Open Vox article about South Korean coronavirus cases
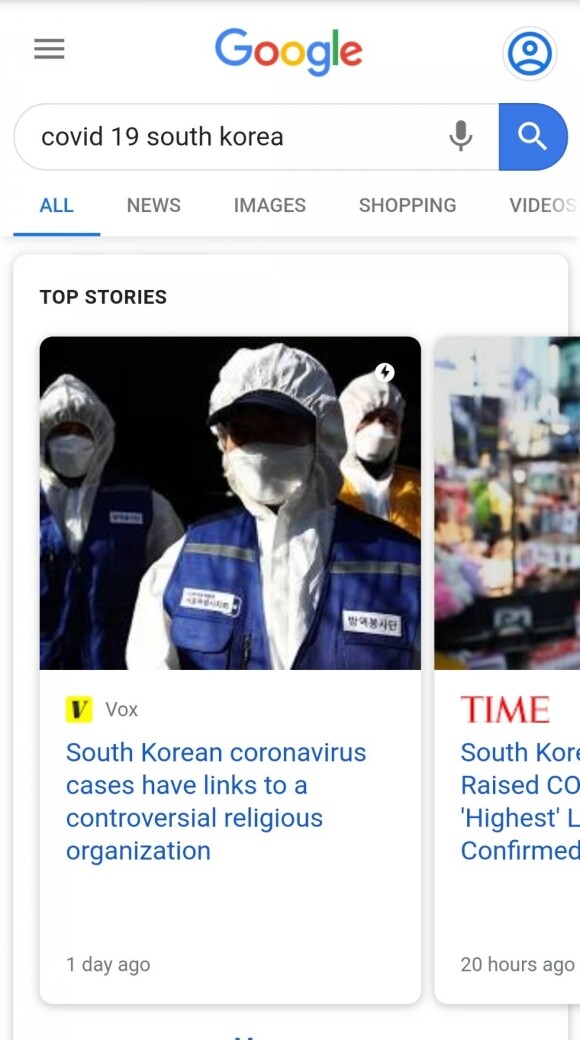Image resolution: width=580 pixels, height=1040 pixels. tap(216, 801)
